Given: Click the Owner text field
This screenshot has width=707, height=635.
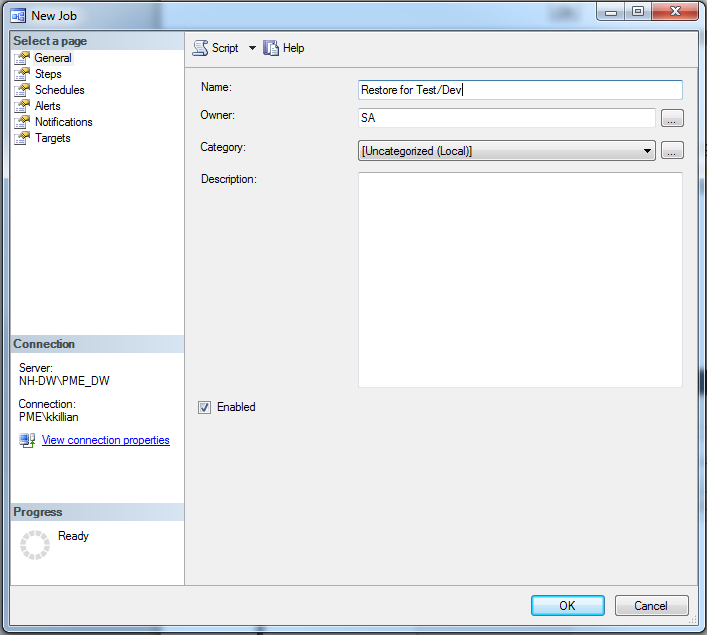Looking at the screenshot, I should point(507,118).
